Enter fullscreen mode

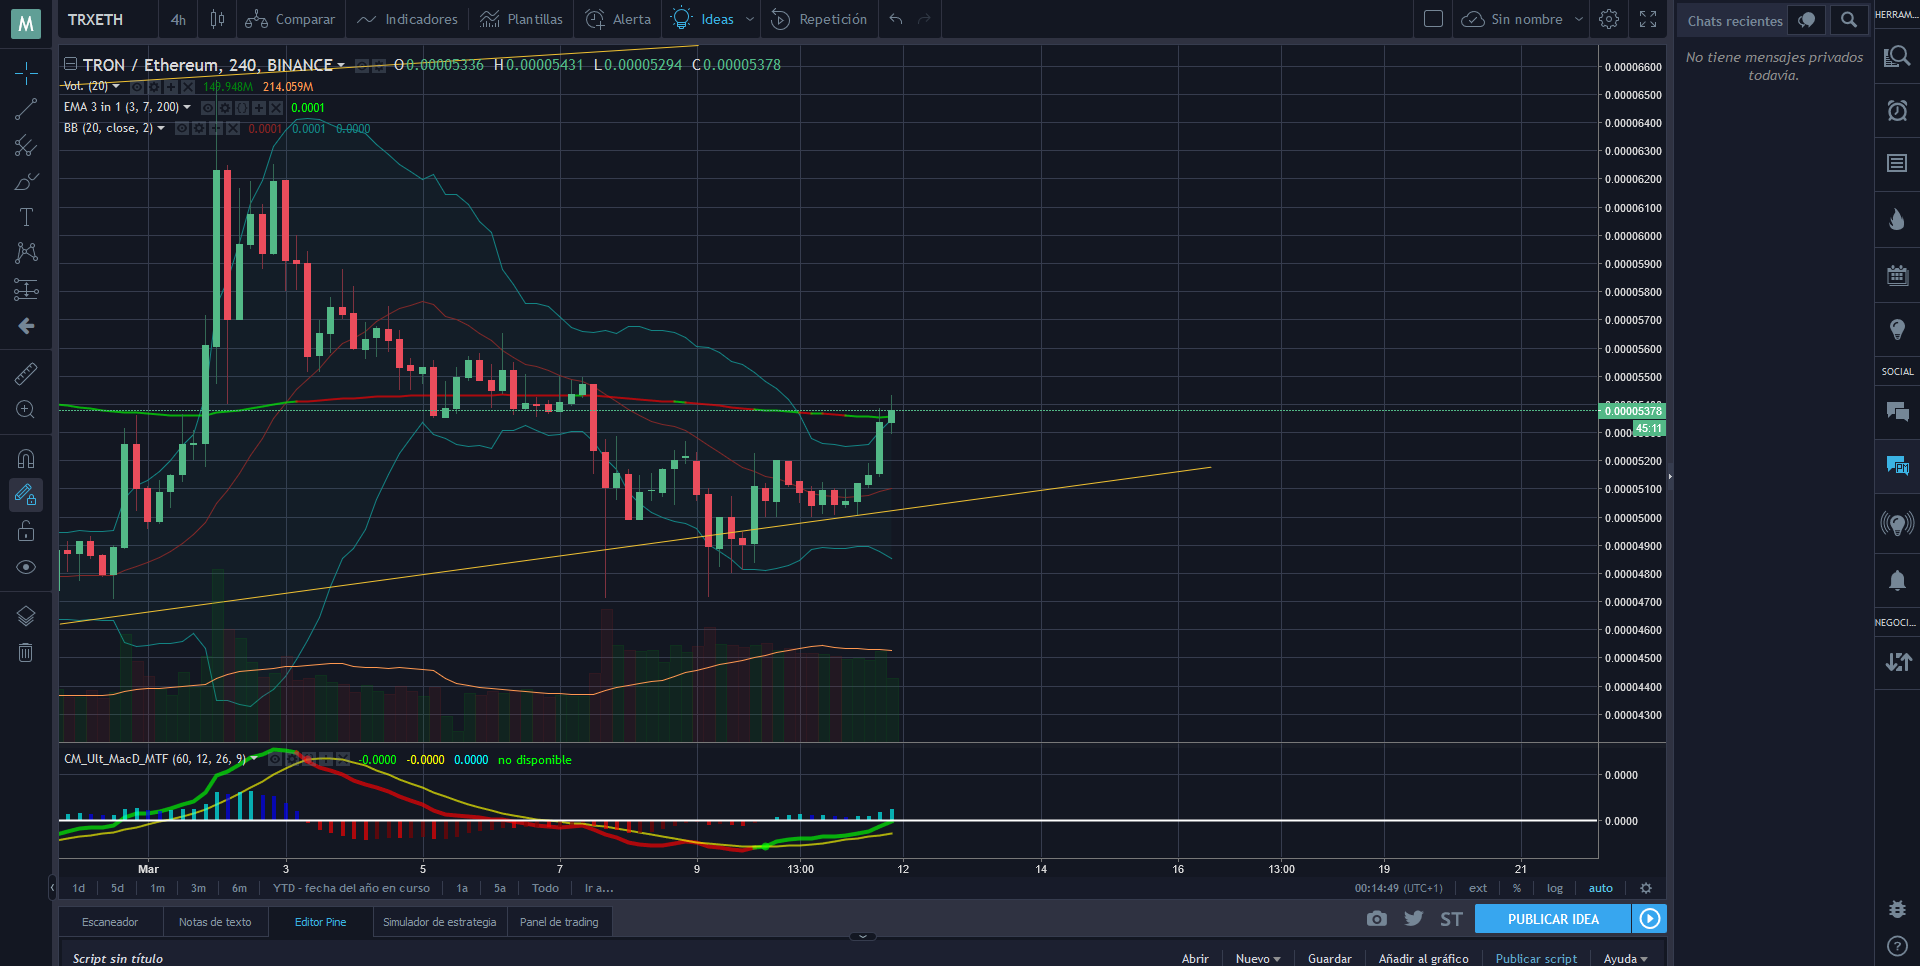[1648, 19]
